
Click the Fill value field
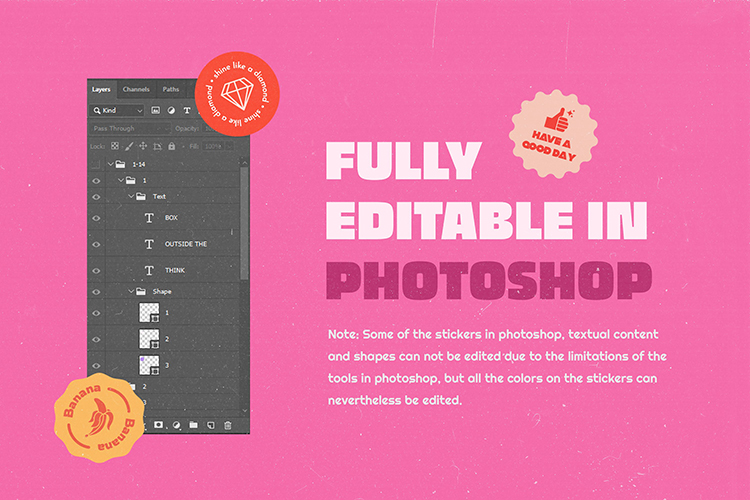(x=212, y=146)
